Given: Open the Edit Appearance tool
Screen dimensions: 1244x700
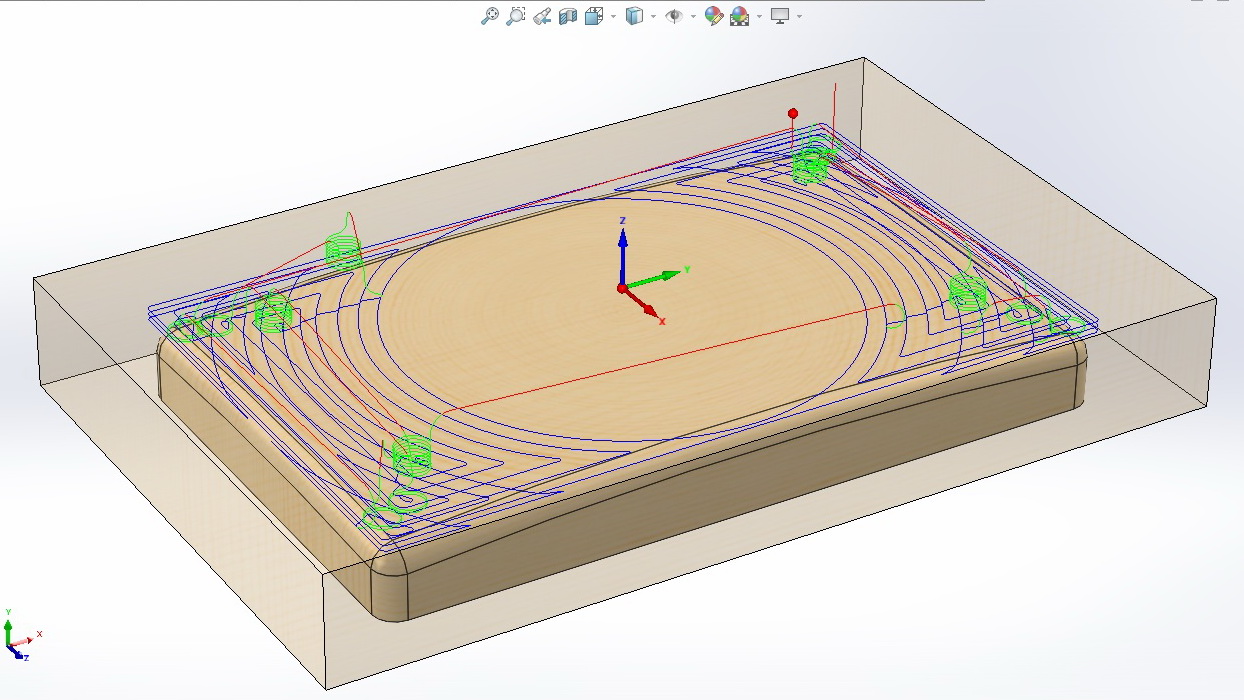Looking at the screenshot, I should point(713,16).
